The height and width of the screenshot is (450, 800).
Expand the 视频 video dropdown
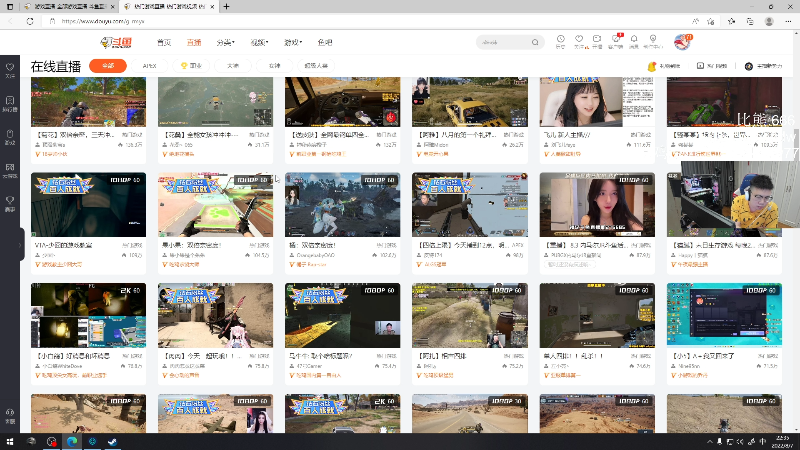click(259, 42)
